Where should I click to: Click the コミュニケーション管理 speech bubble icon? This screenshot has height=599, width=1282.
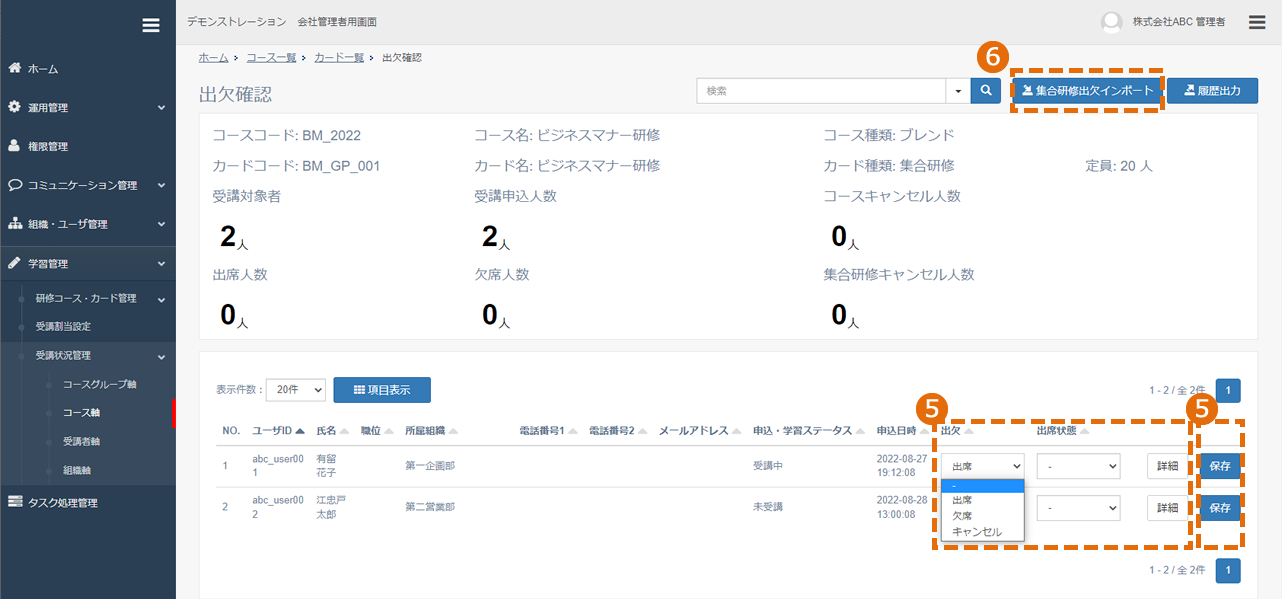pyautogui.click(x=15, y=185)
